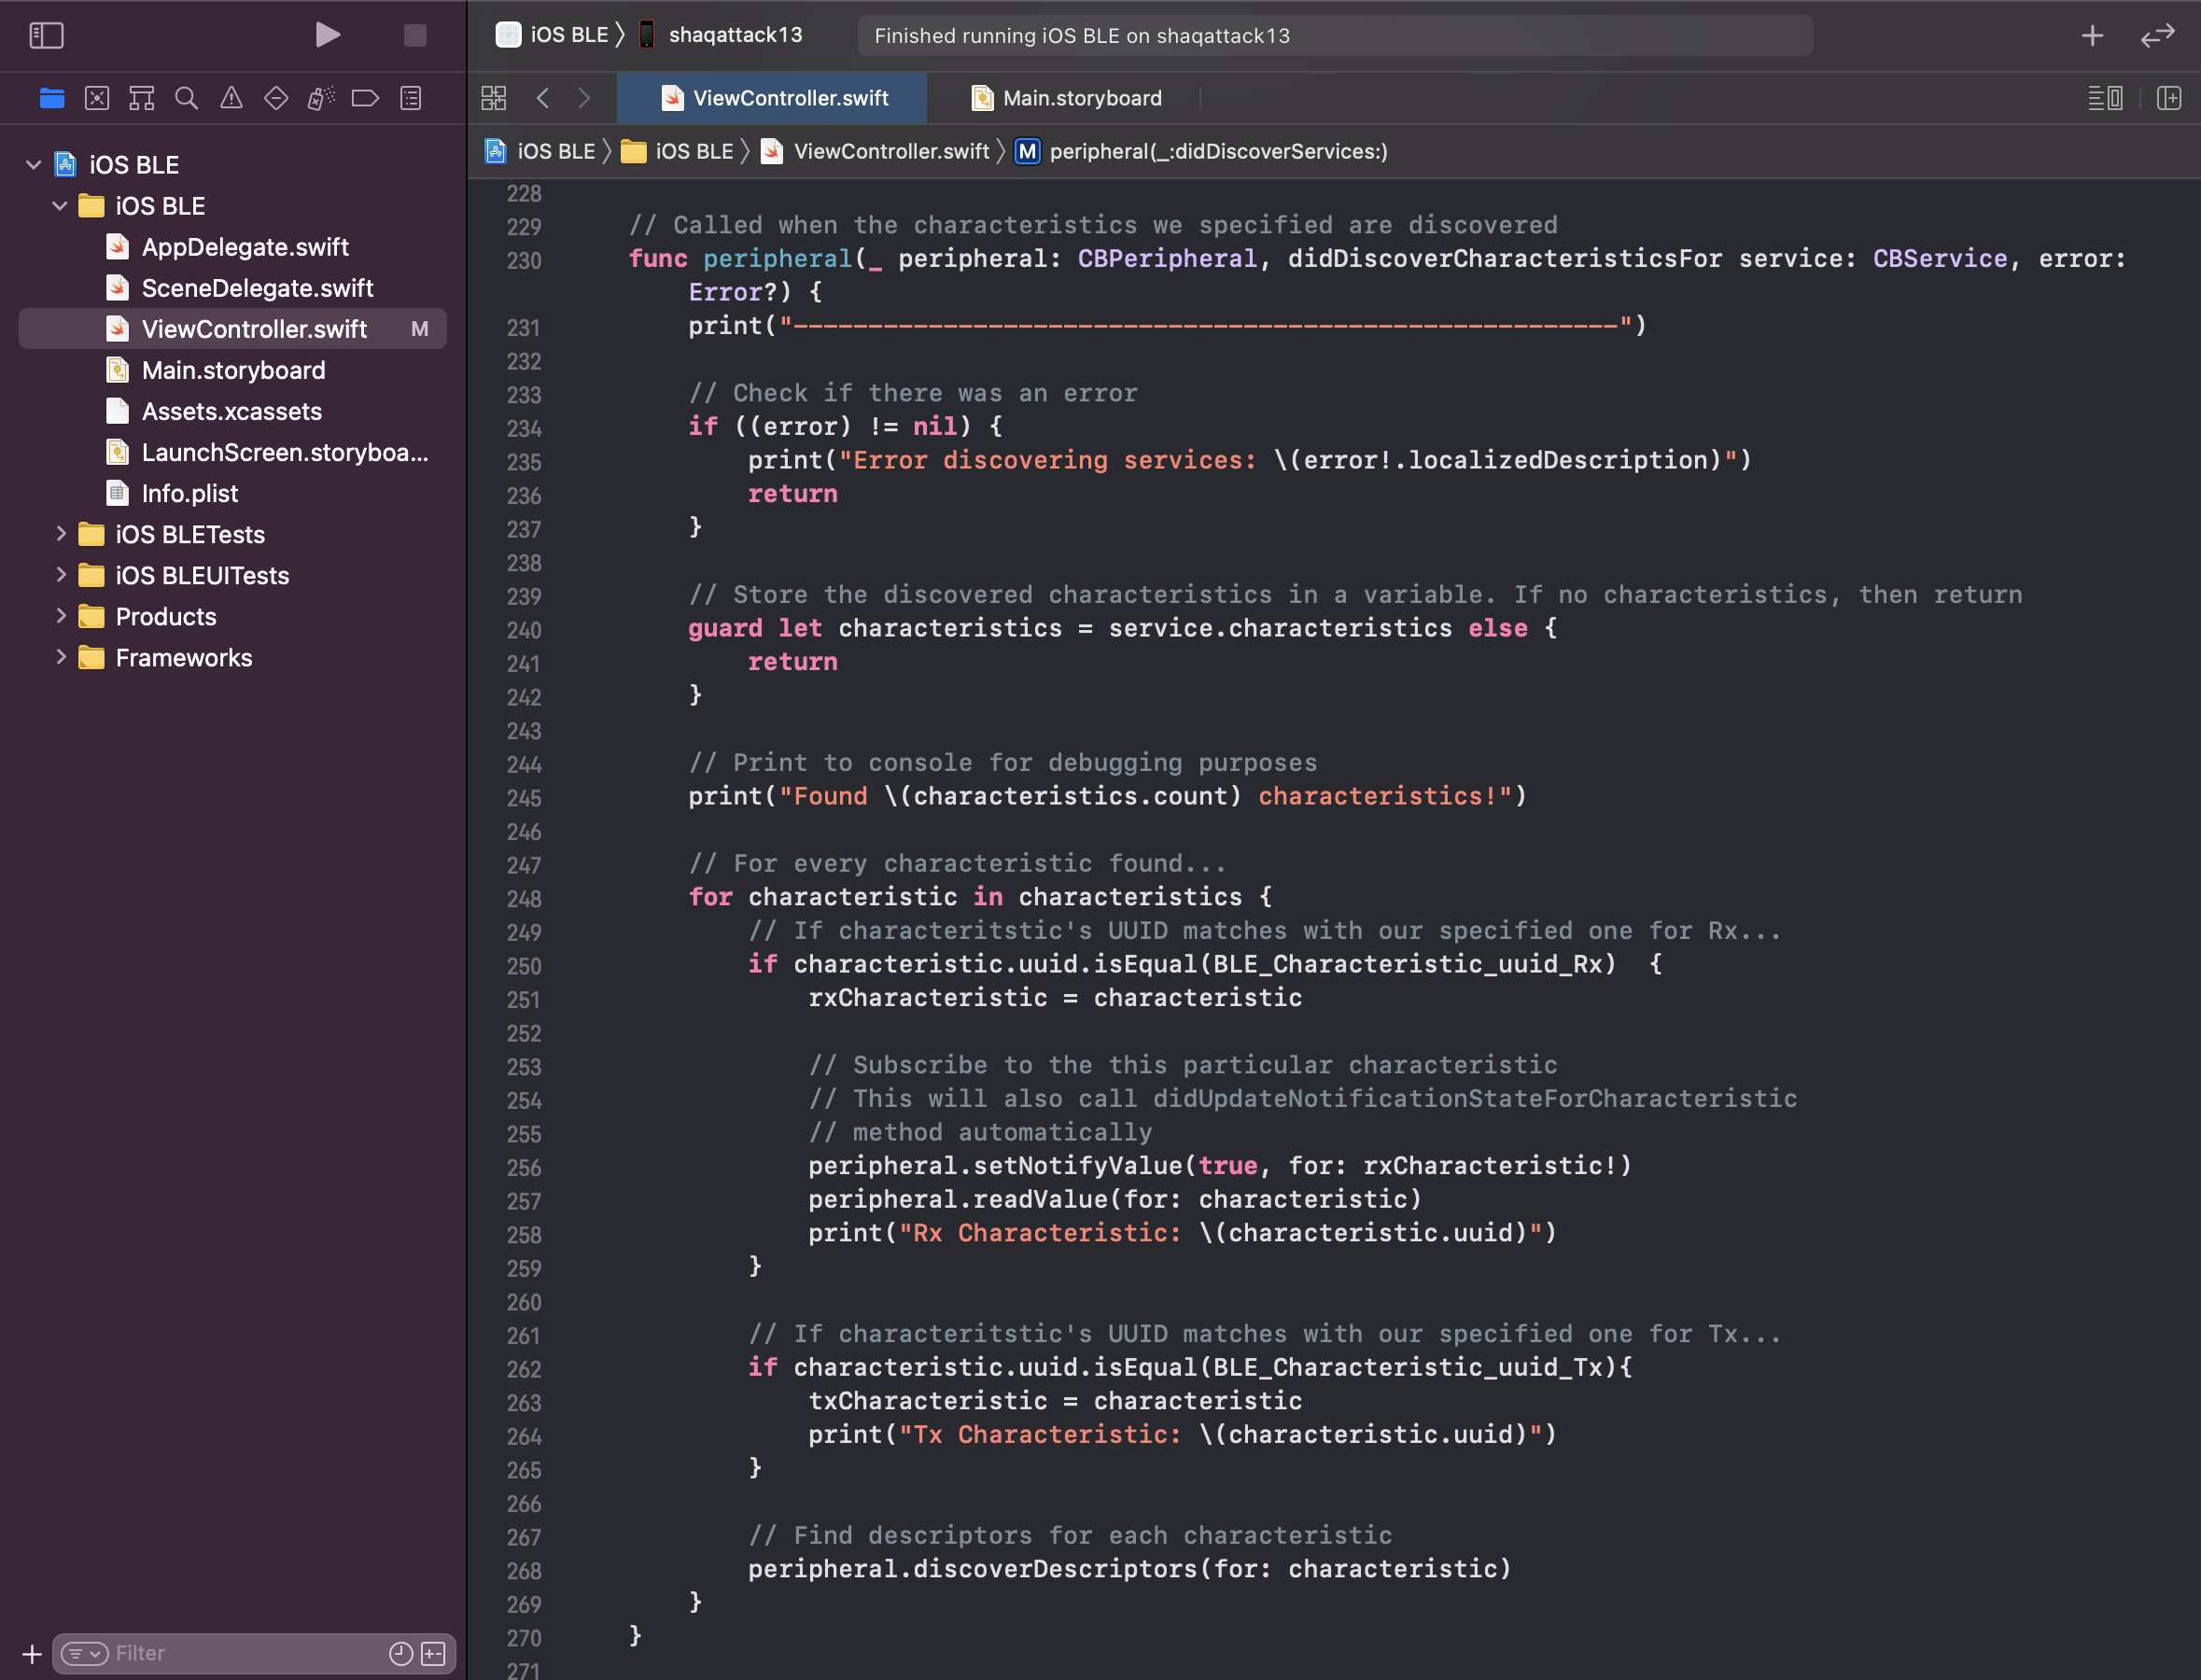Collapse the iOS BLE group folder

tap(60, 205)
